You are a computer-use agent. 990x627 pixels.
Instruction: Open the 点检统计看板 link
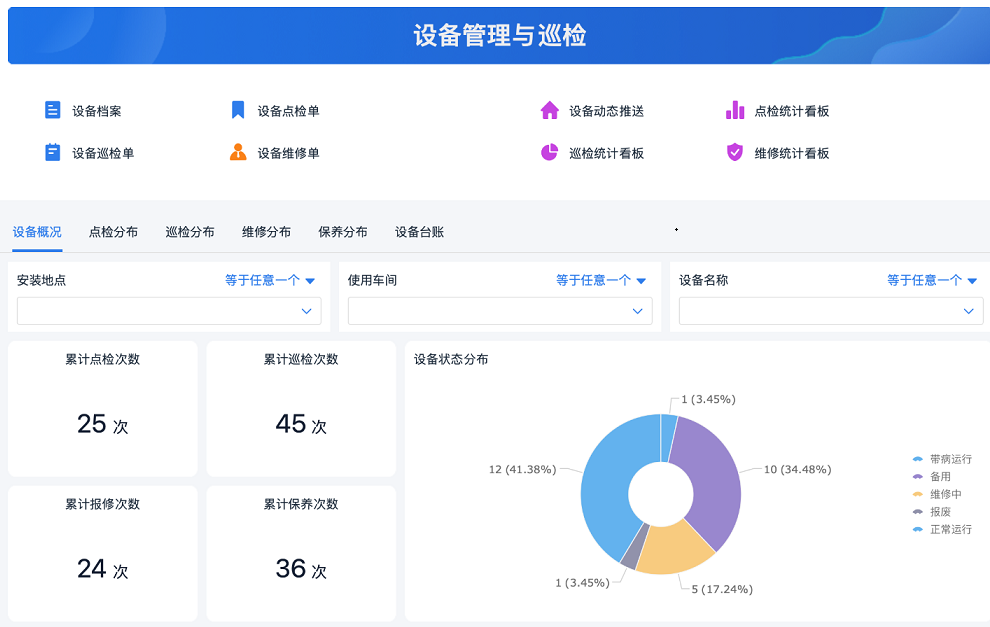[x=792, y=111]
